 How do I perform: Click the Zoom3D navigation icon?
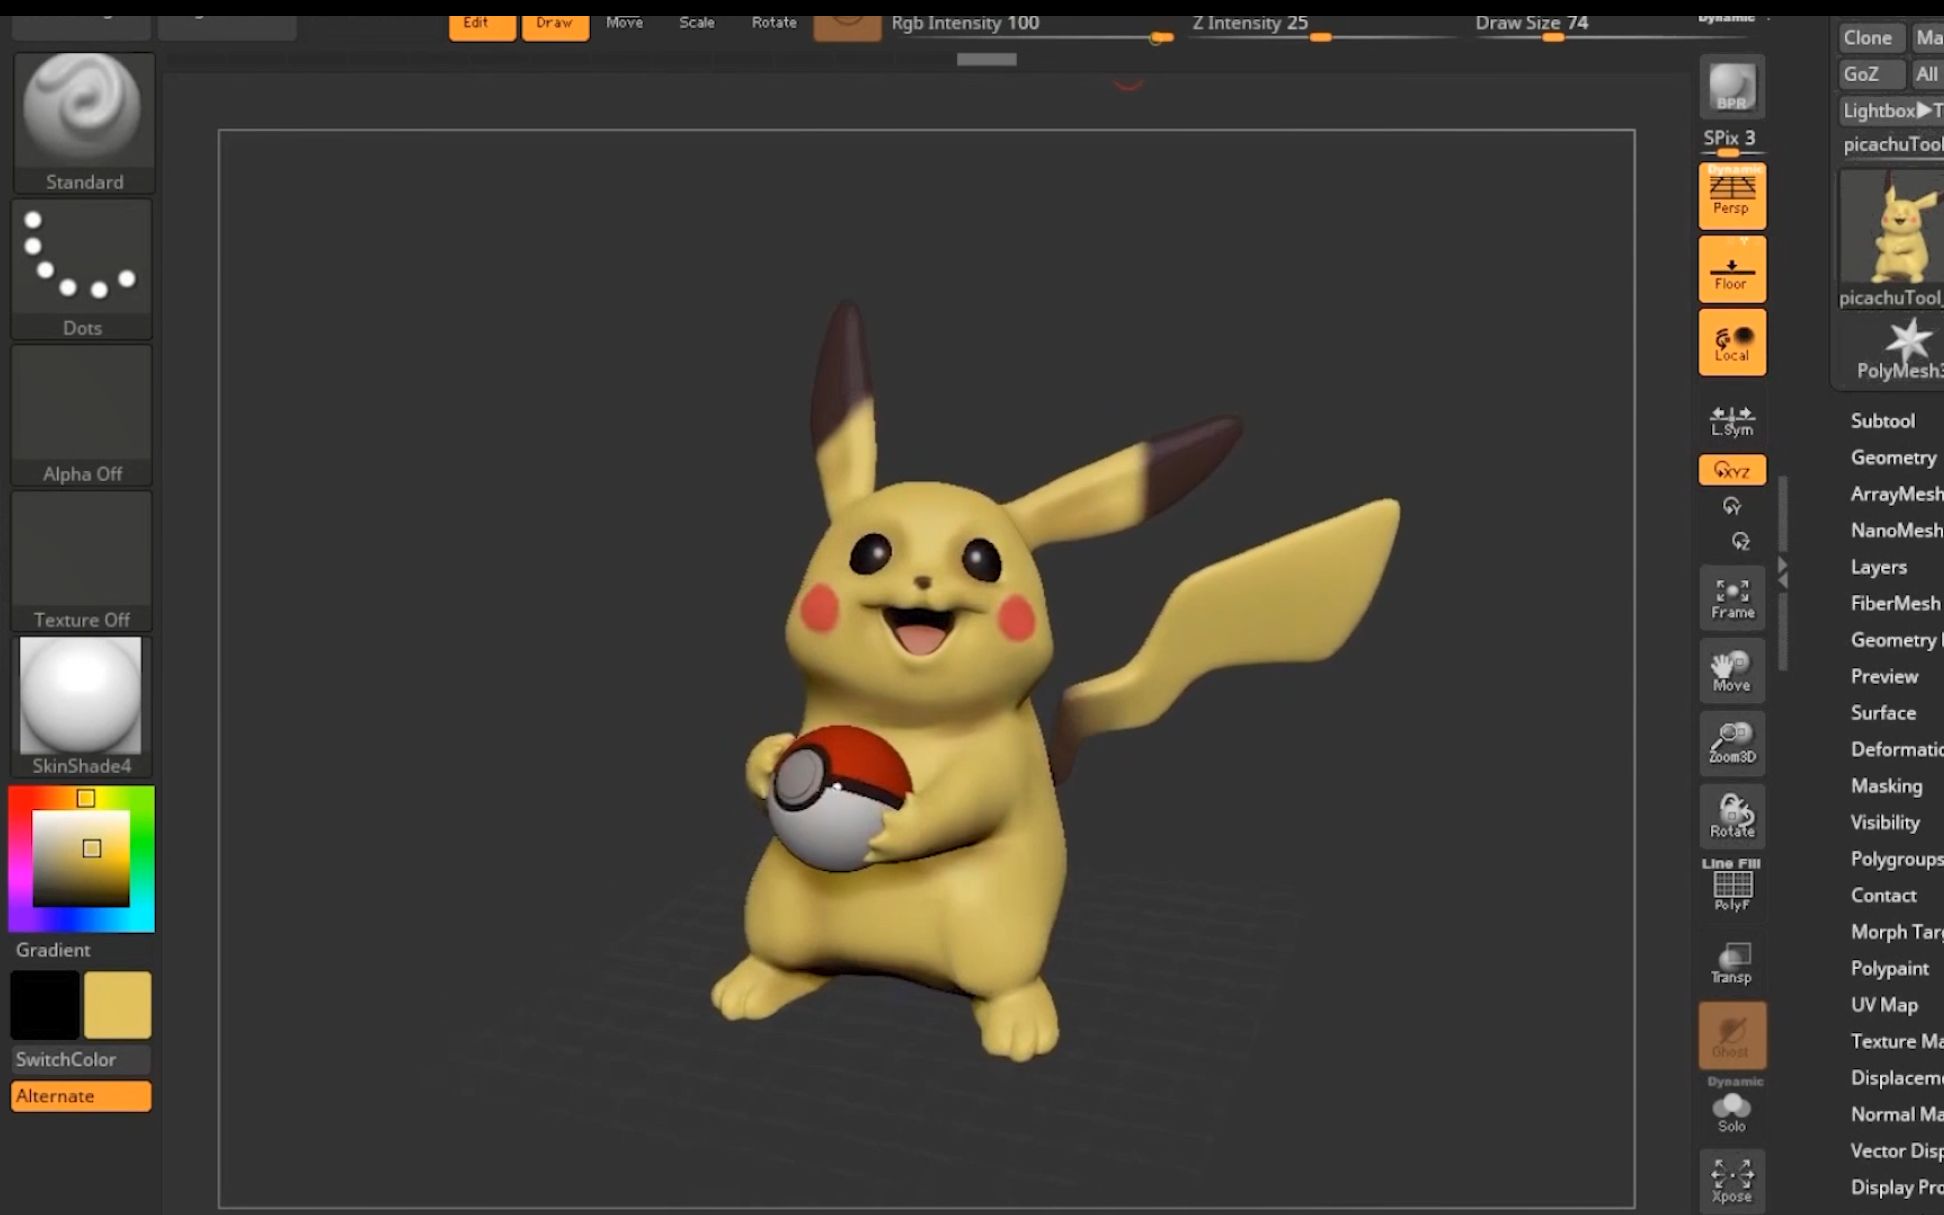click(1731, 742)
